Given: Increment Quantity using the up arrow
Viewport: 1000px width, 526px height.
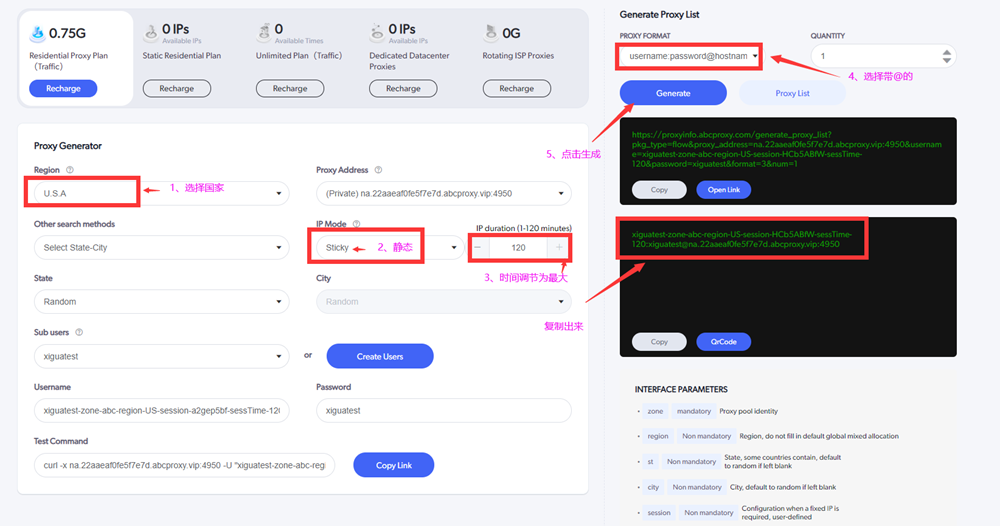Looking at the screenshot, I should pos(947,52).
